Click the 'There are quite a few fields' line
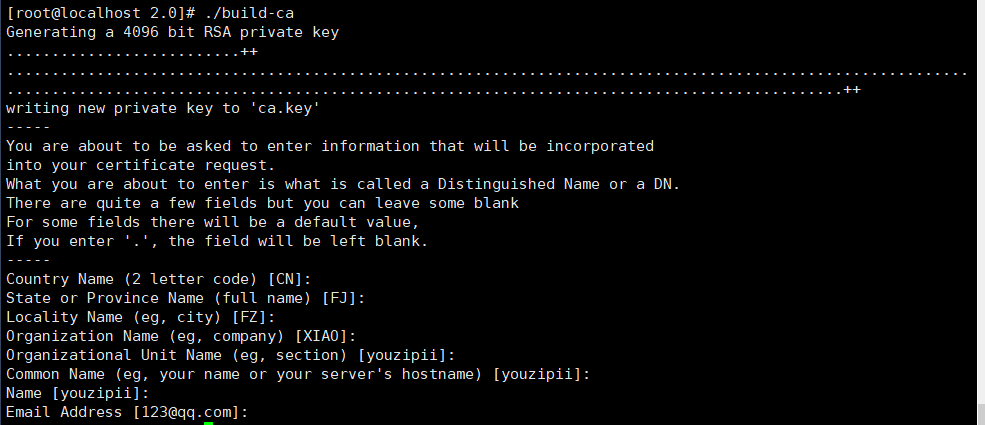The width and height of the screenshot is (985, 425). pos(263,203)
